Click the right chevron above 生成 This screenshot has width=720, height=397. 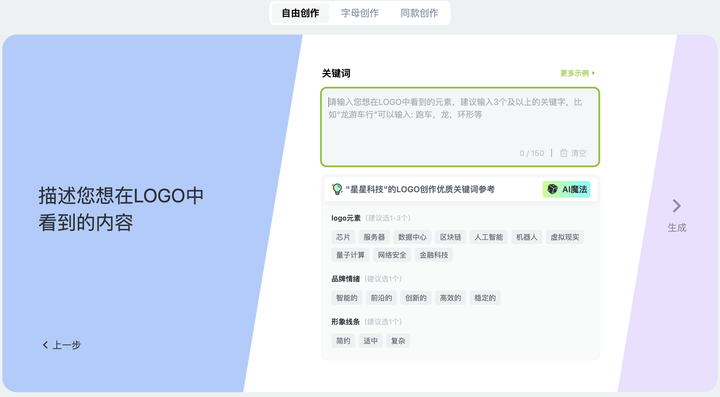(x=676, y=206)
